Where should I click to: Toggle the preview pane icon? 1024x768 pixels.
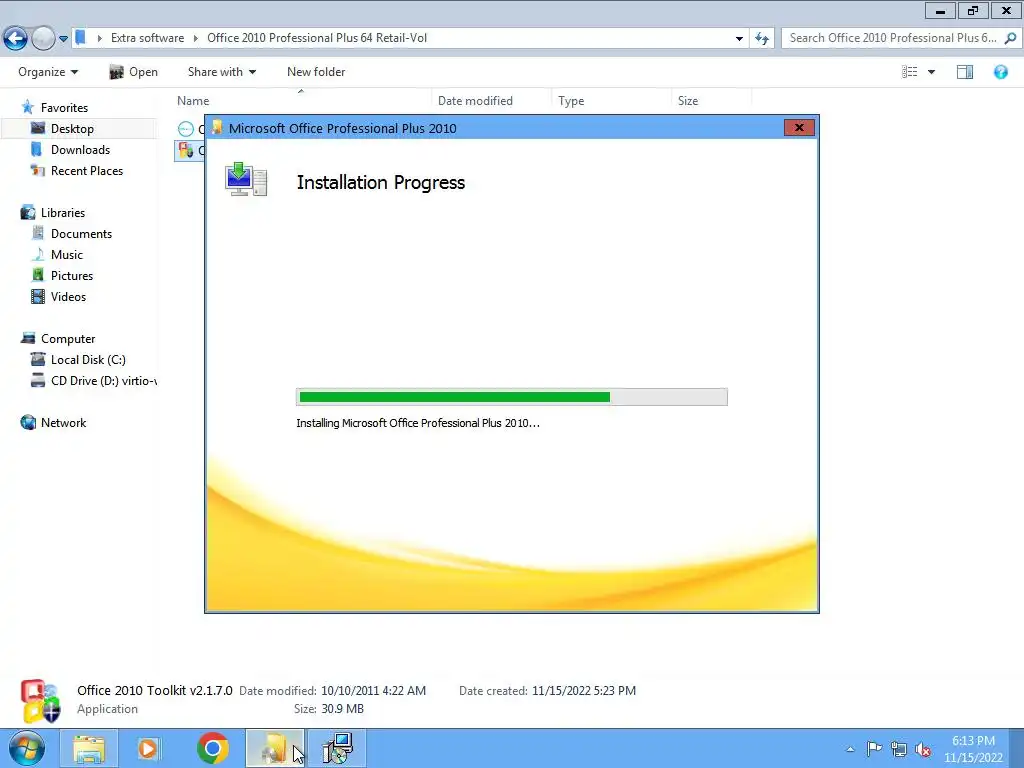click(965, 72)
